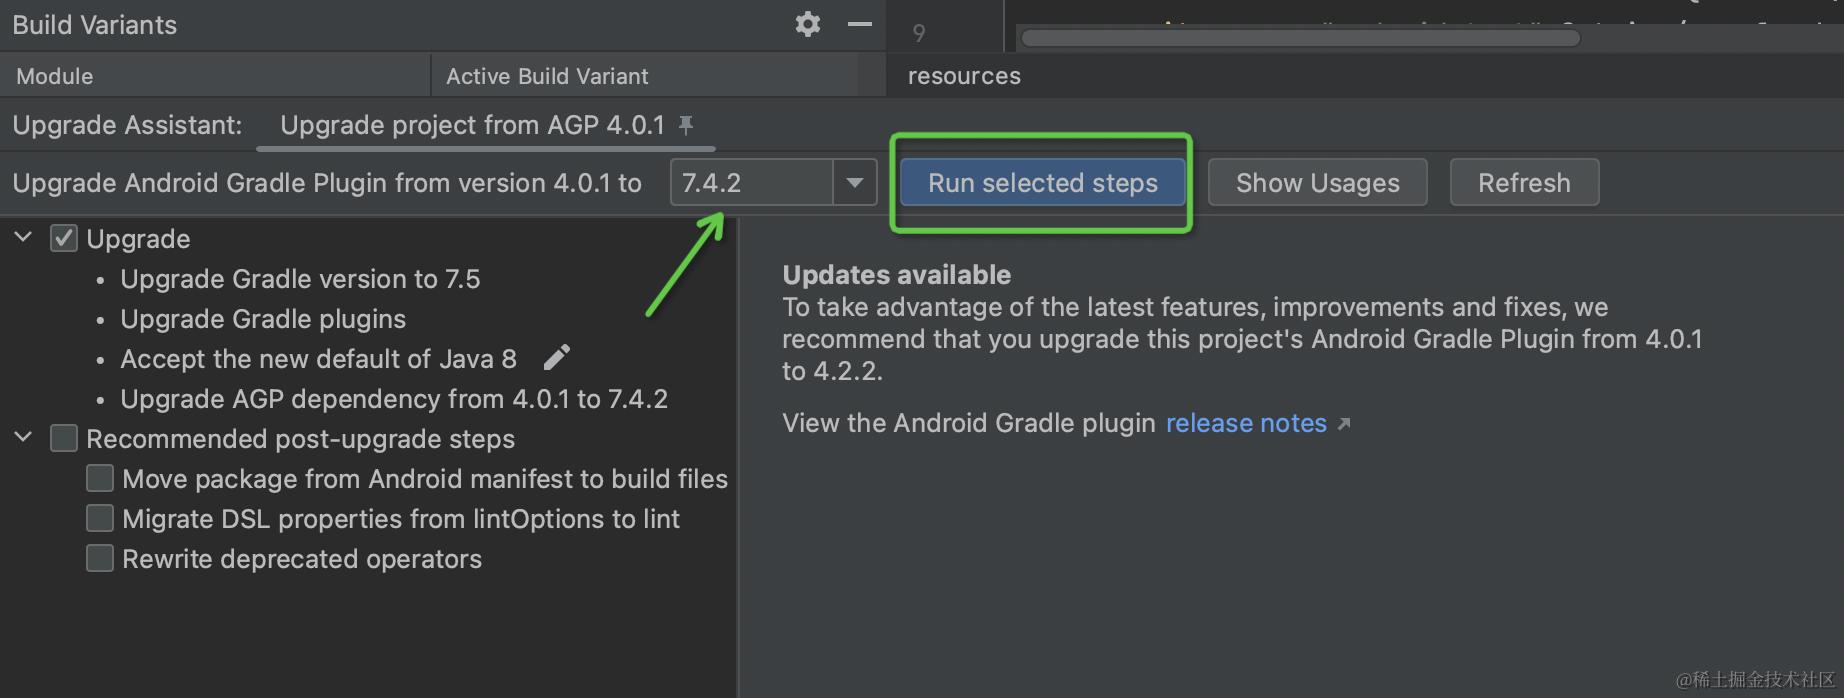Click the editor horizontal scrollbar
This screenshot has width=1844, height=698.
point(1300,38)
